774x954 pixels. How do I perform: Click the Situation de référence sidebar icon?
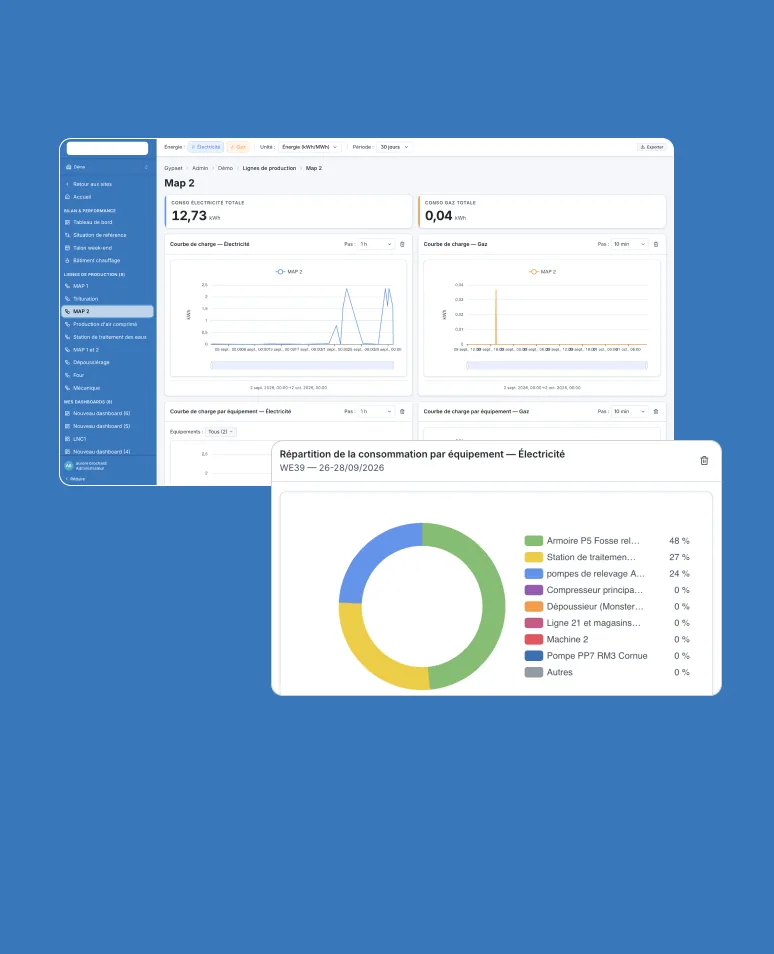(68, 235)
